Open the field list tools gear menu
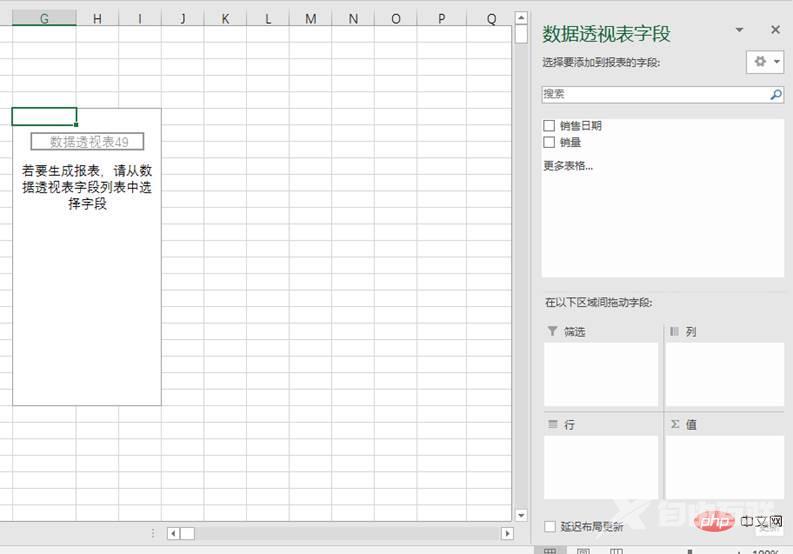This screenshot has width=793, height=554. [765, 62]
